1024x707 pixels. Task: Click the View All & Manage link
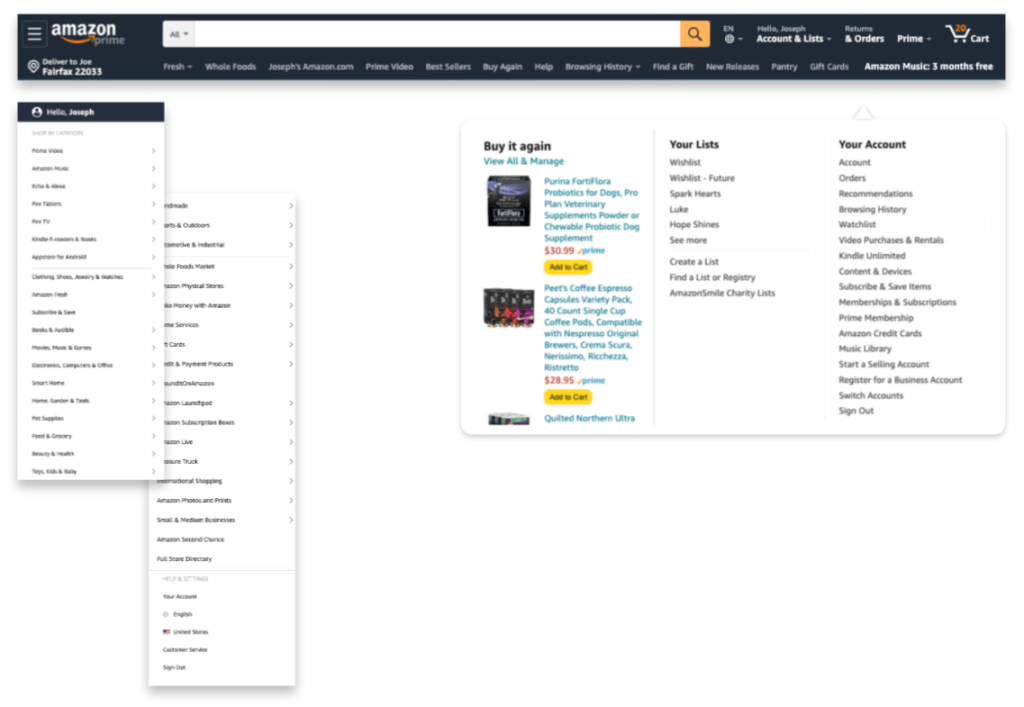click(x=523, y=161)
